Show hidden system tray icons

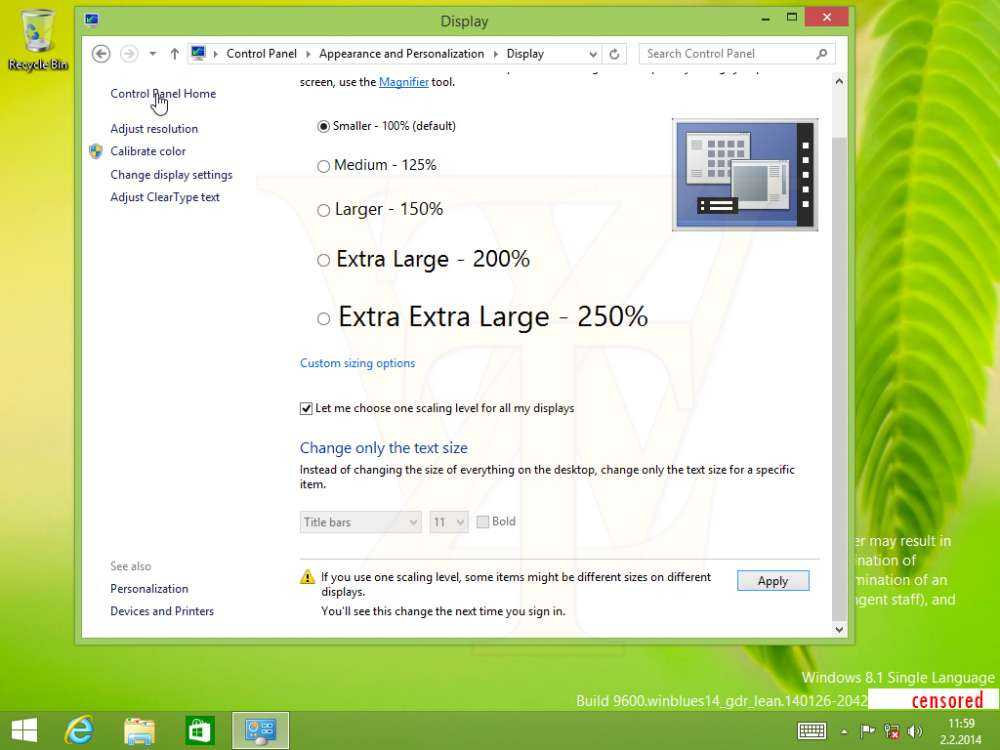point(842,731)
